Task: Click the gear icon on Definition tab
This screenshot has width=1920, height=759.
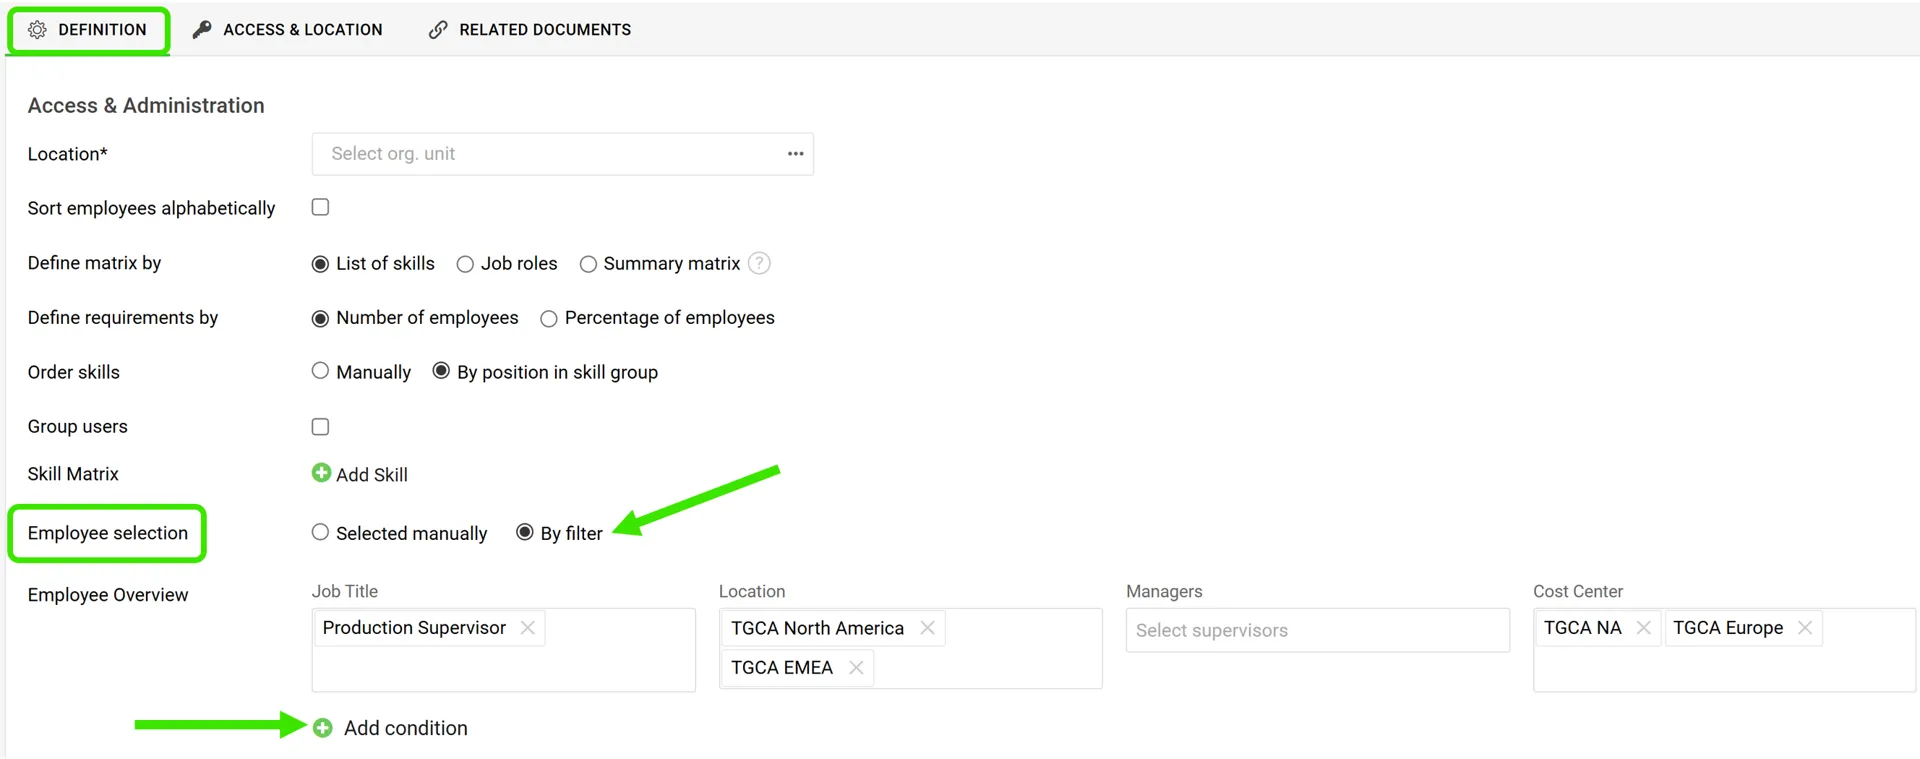Action: click(37, 30)
